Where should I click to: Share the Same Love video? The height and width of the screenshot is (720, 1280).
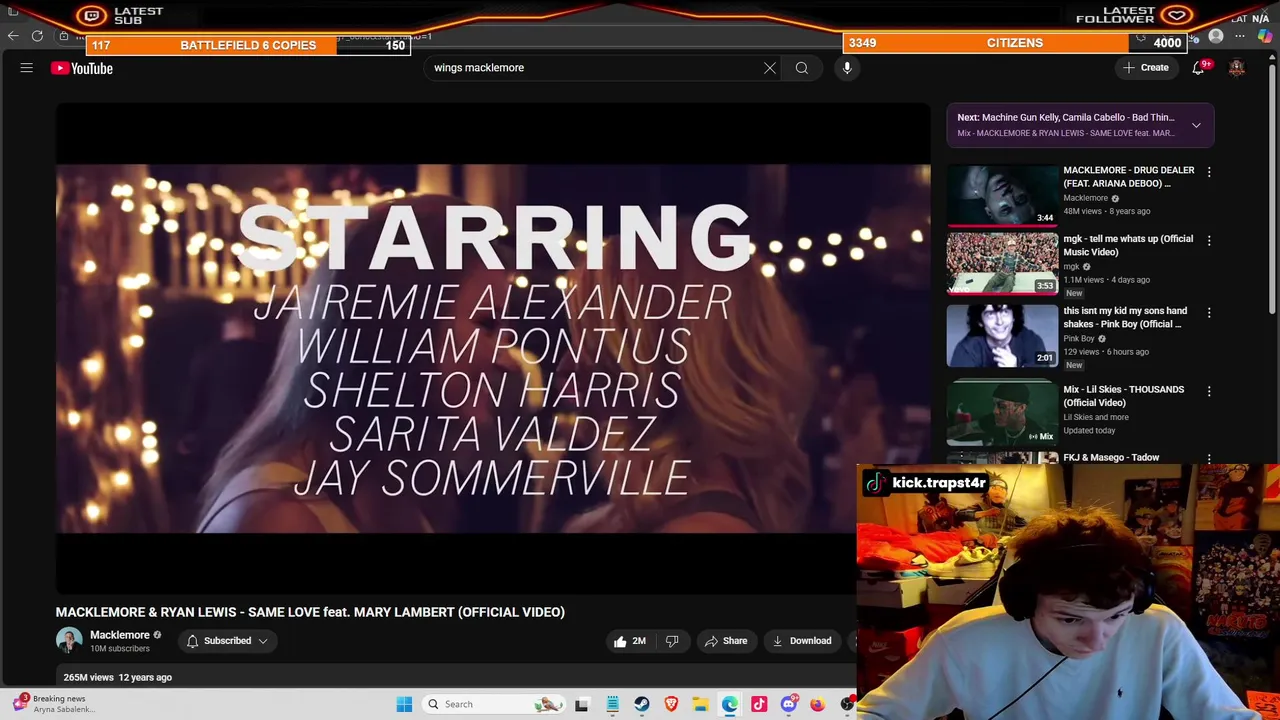726,641
